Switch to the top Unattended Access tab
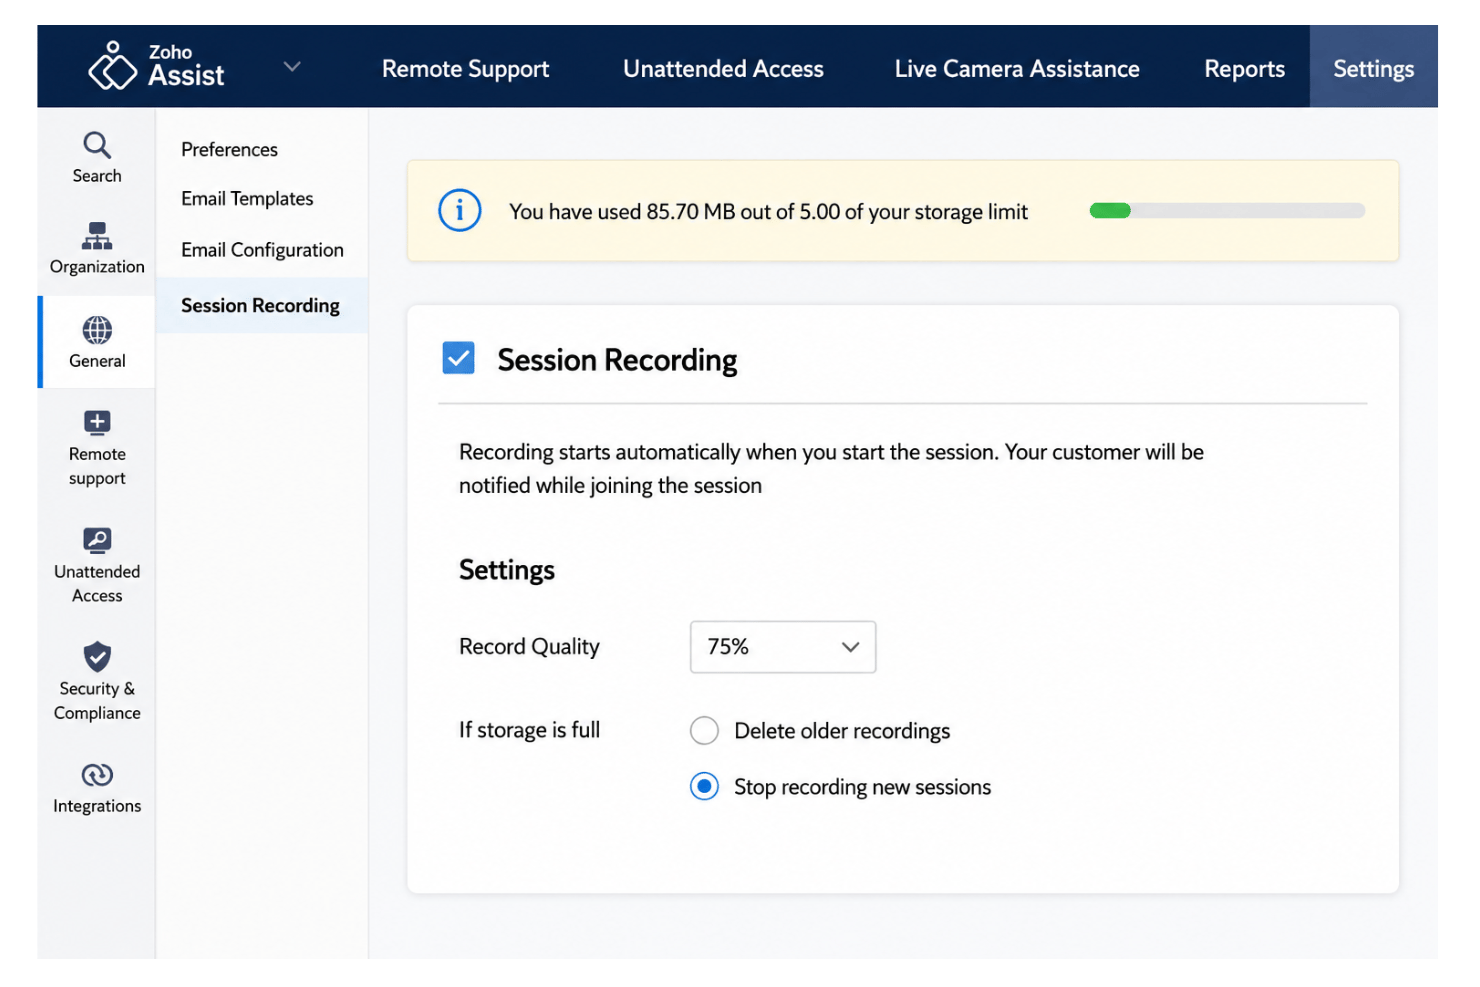The height and width of the screenshot is (987, 1480). point(723,69)
